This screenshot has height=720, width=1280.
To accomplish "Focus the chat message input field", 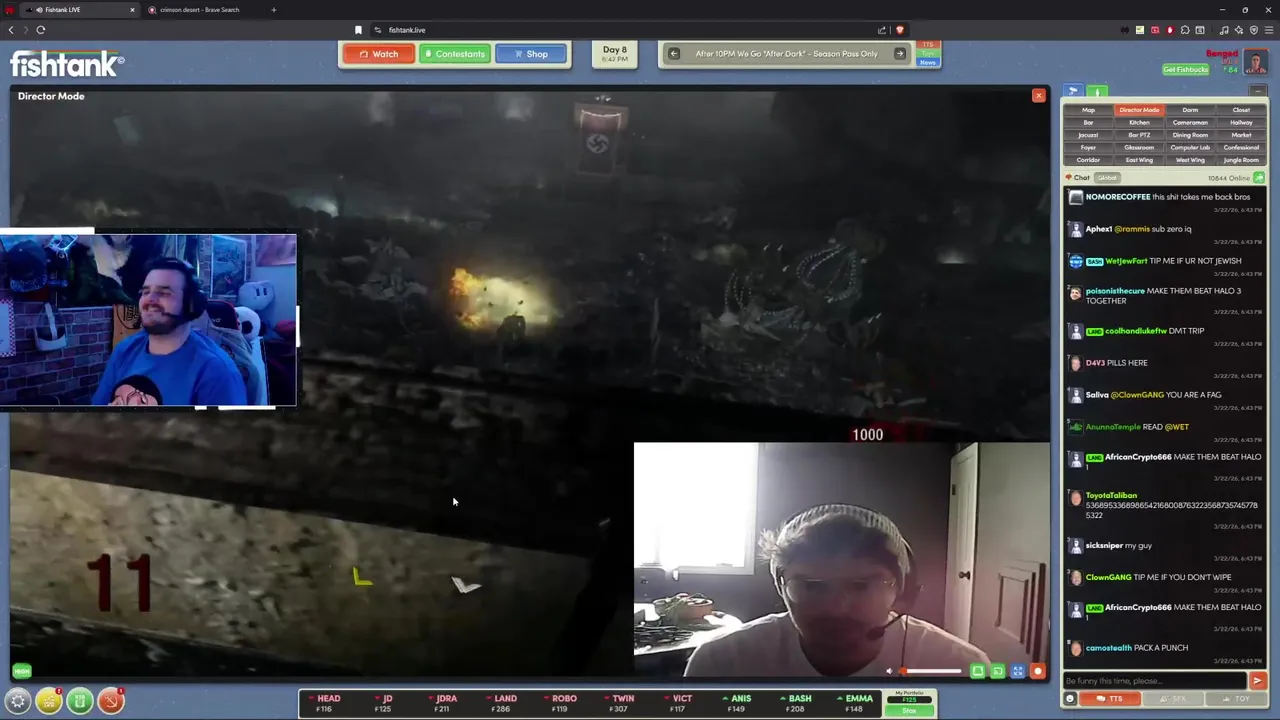I will point(1155,681).
